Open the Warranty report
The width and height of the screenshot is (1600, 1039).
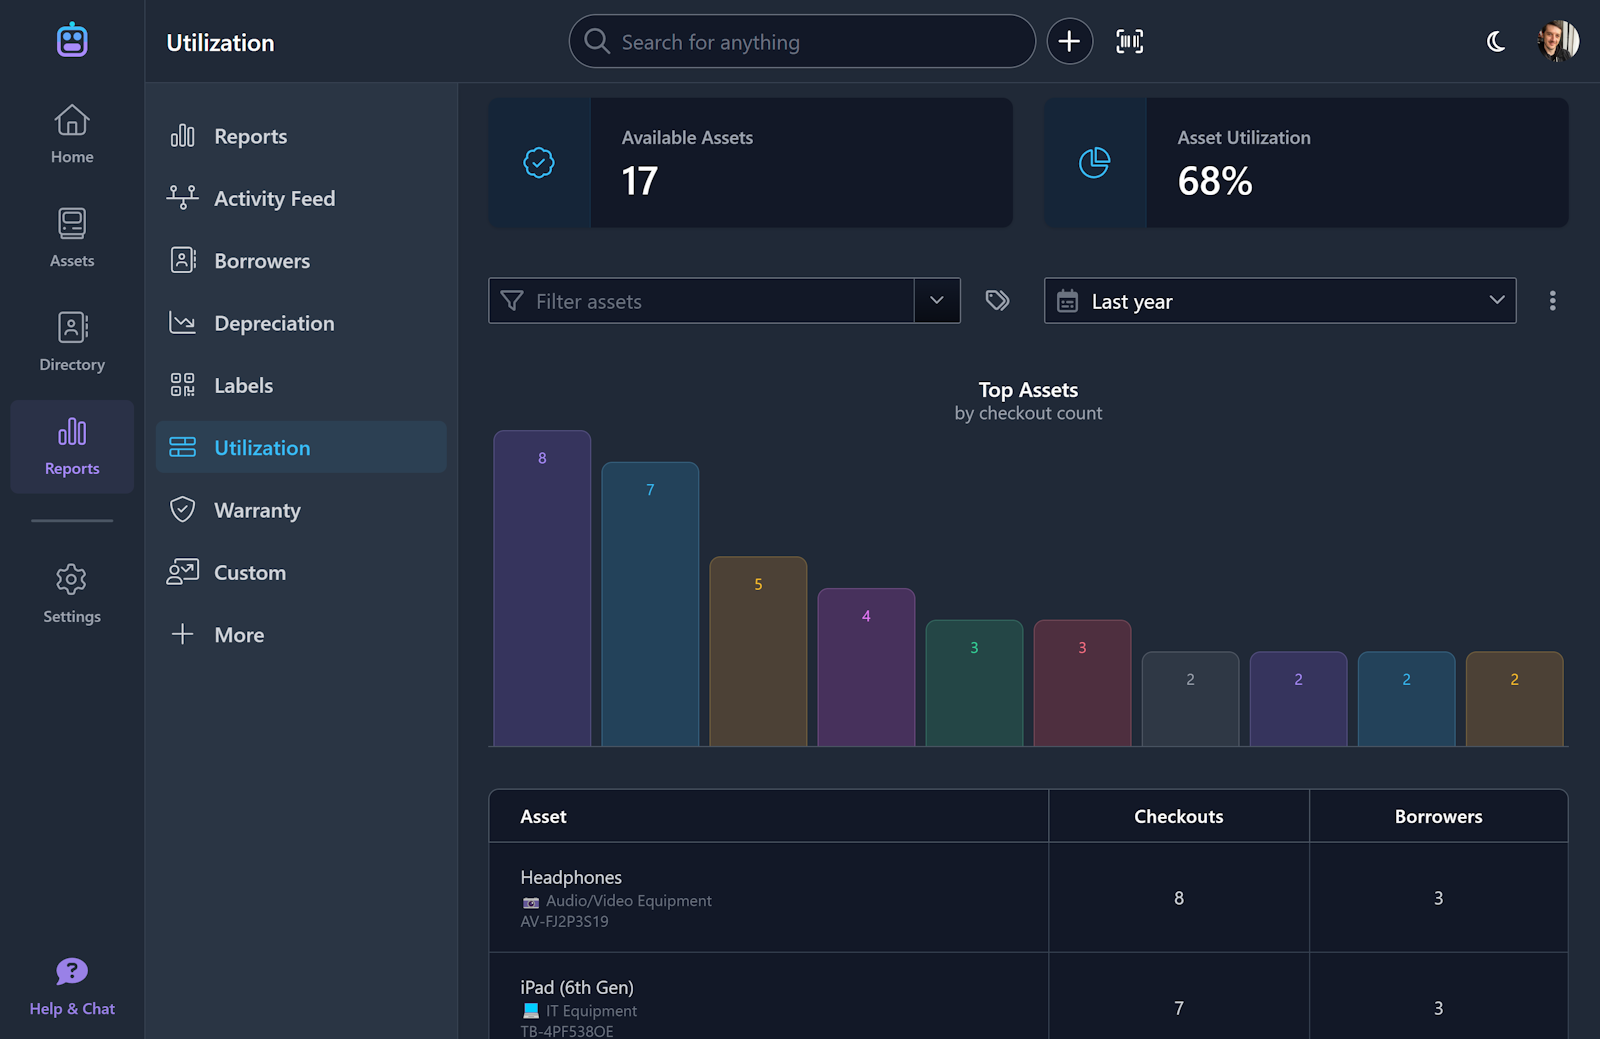301,510
